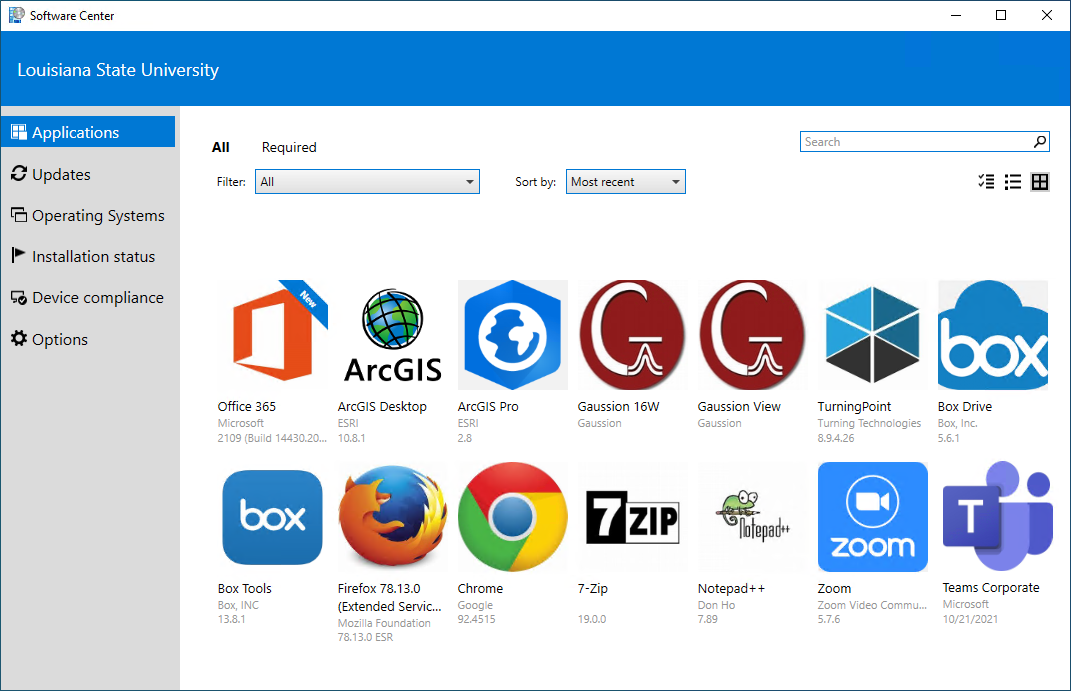The height and width of the screenshot is (691, 1071).
Task: Go to Installation status section
Action: [x=93, y=257]
